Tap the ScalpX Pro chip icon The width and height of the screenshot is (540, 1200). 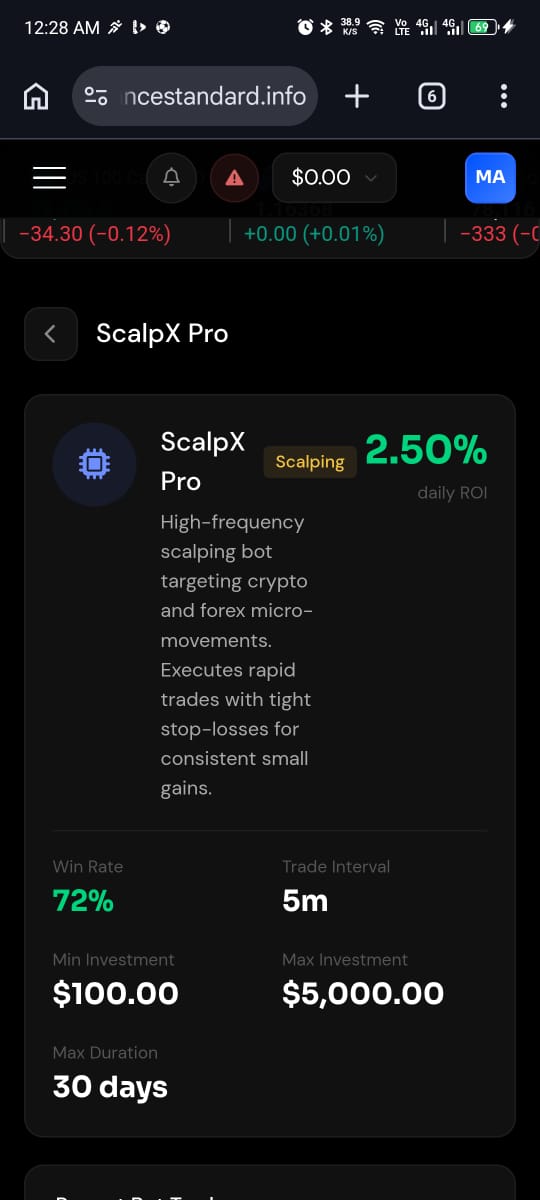(94, 464)
